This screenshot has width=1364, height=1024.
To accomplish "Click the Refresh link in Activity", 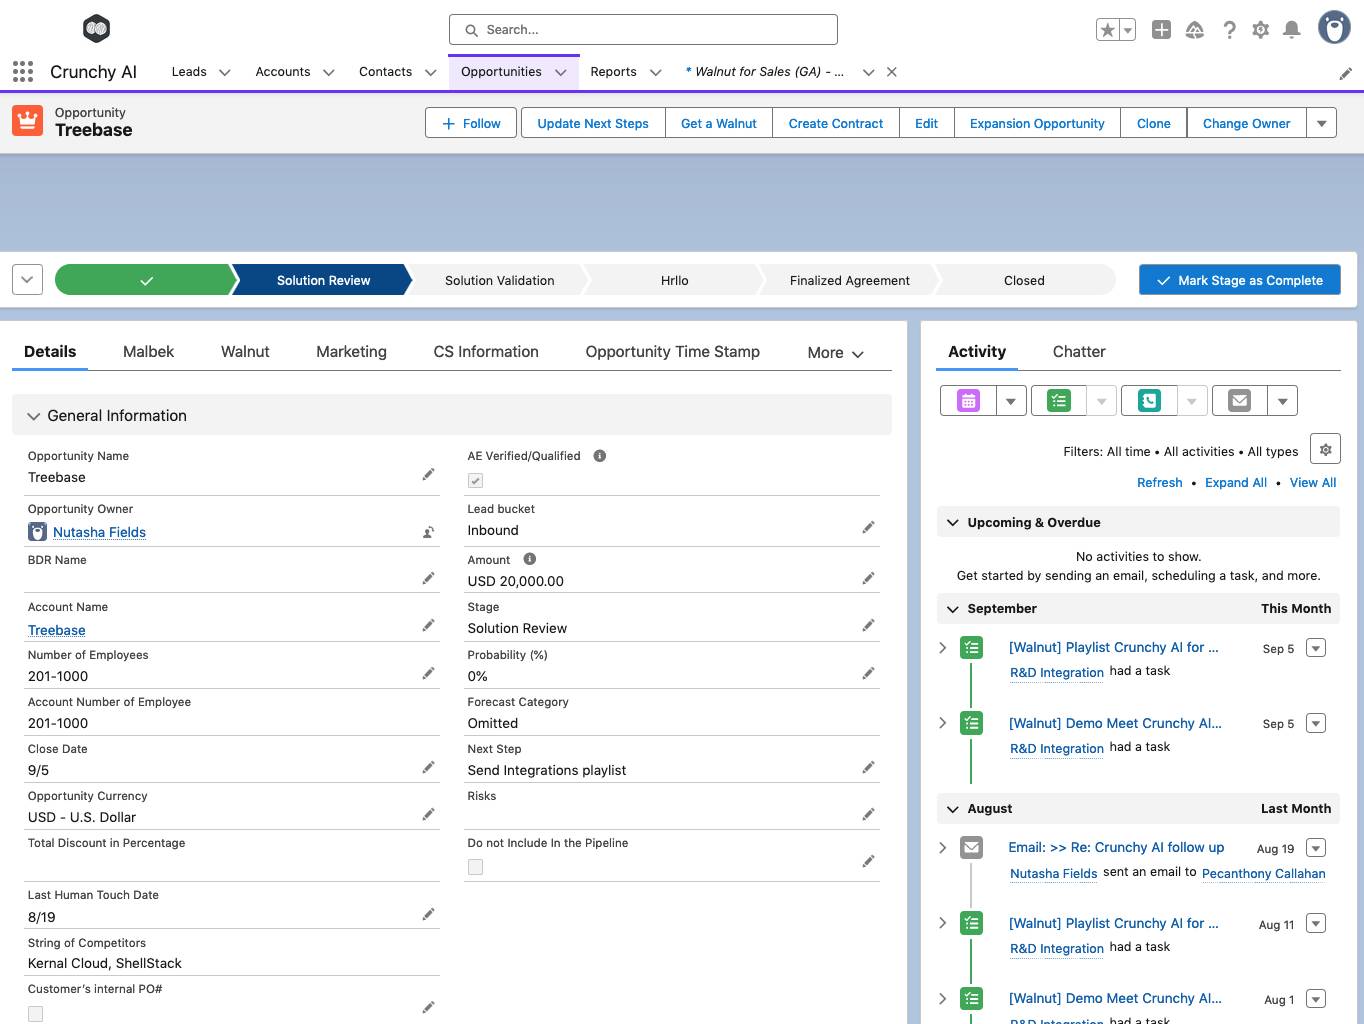I will [1160, 482].
